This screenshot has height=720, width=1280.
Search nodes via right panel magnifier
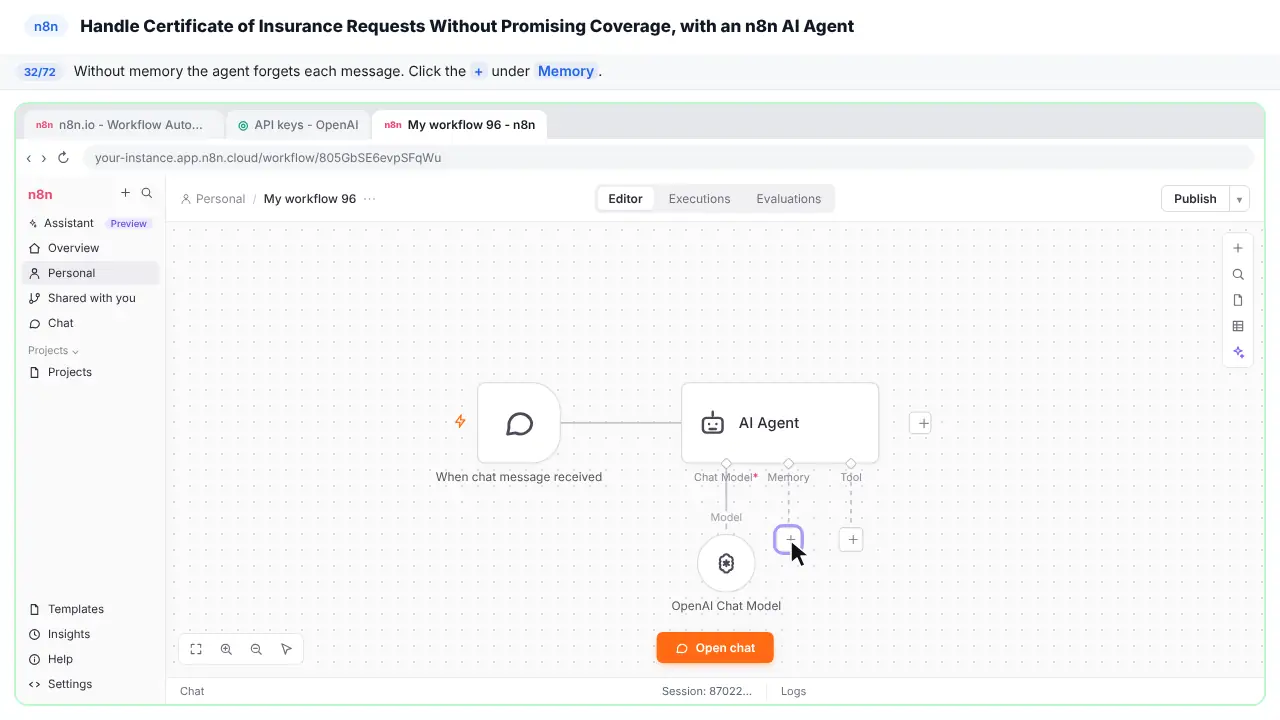[1238, 274]
